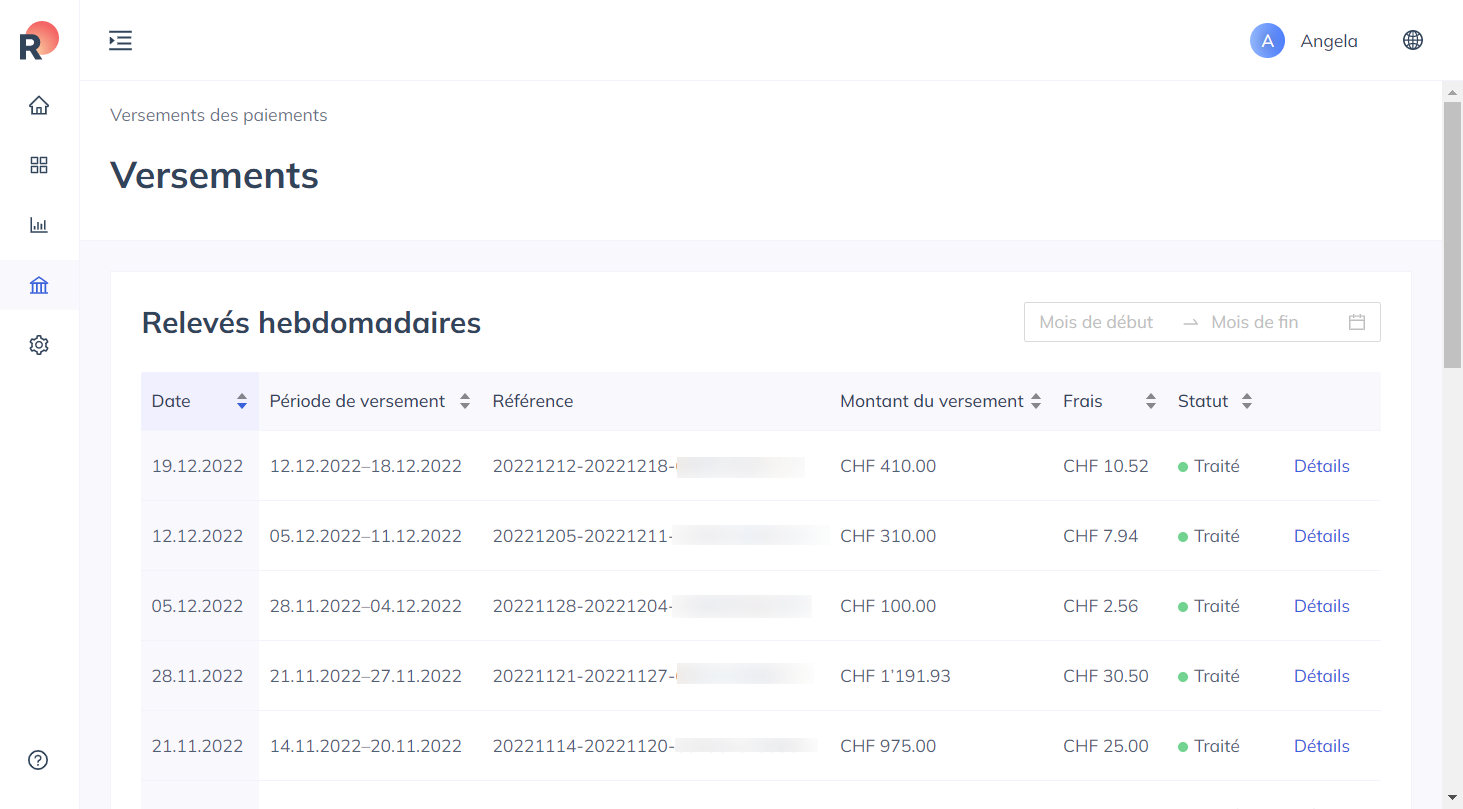Image resolution: width=1463 pixels, height=809 pixels.
Task: Click the Angela user avatar
Action: [1267, 41]
